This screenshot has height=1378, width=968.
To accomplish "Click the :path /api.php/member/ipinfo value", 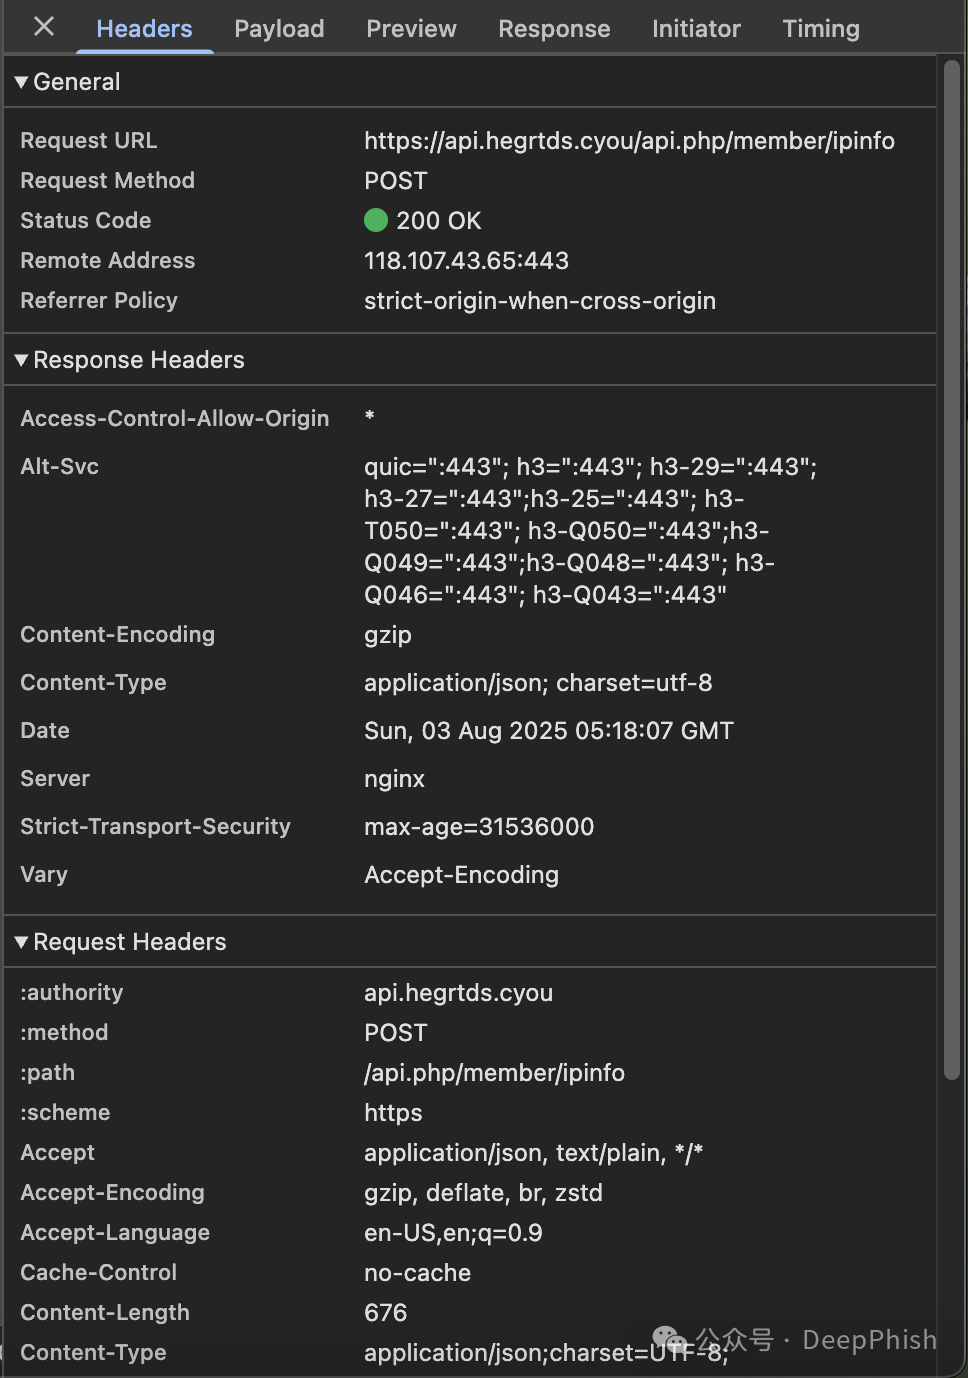I will coord(494,1073).
